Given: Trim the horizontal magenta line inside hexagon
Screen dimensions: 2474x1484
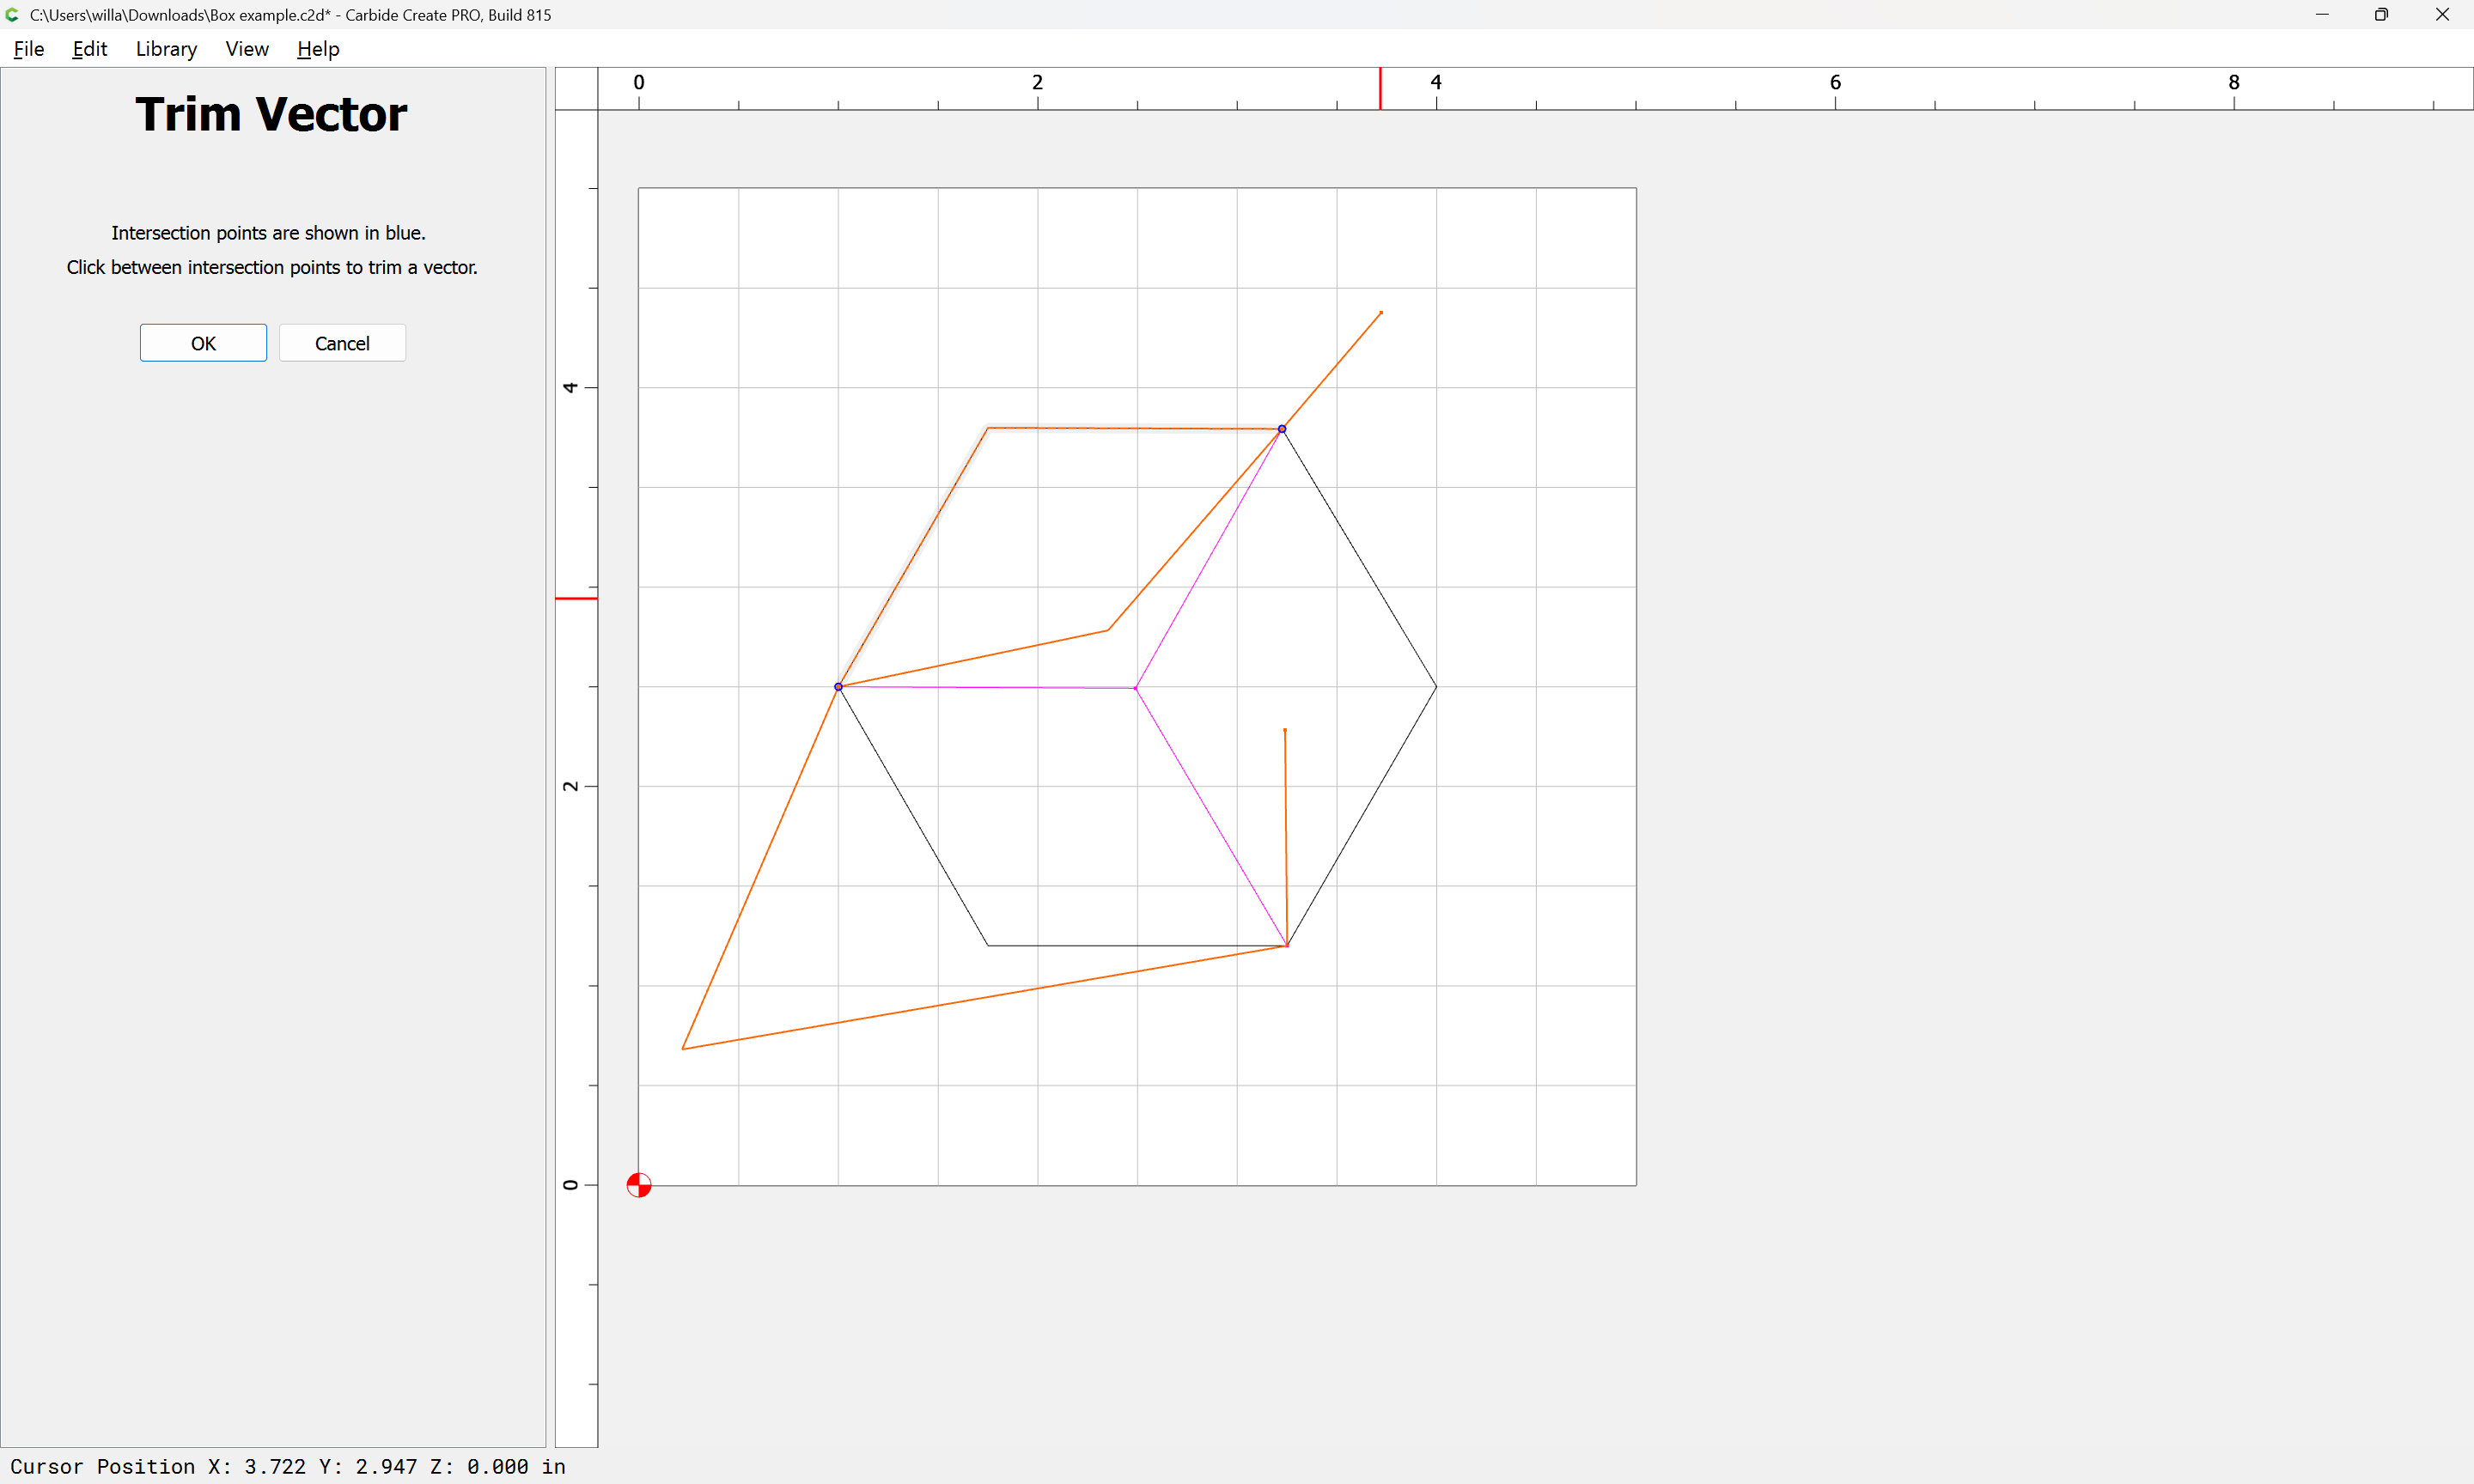Looking at the screenshot, I should click(x=987, y=688).
